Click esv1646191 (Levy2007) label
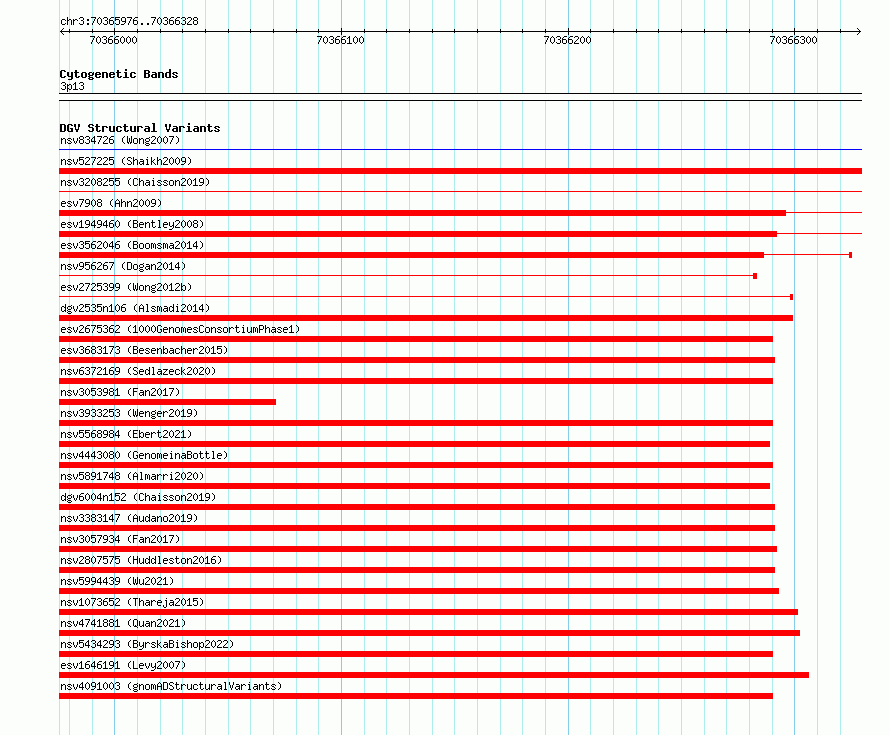890x735 pixels. pos(123,665)
